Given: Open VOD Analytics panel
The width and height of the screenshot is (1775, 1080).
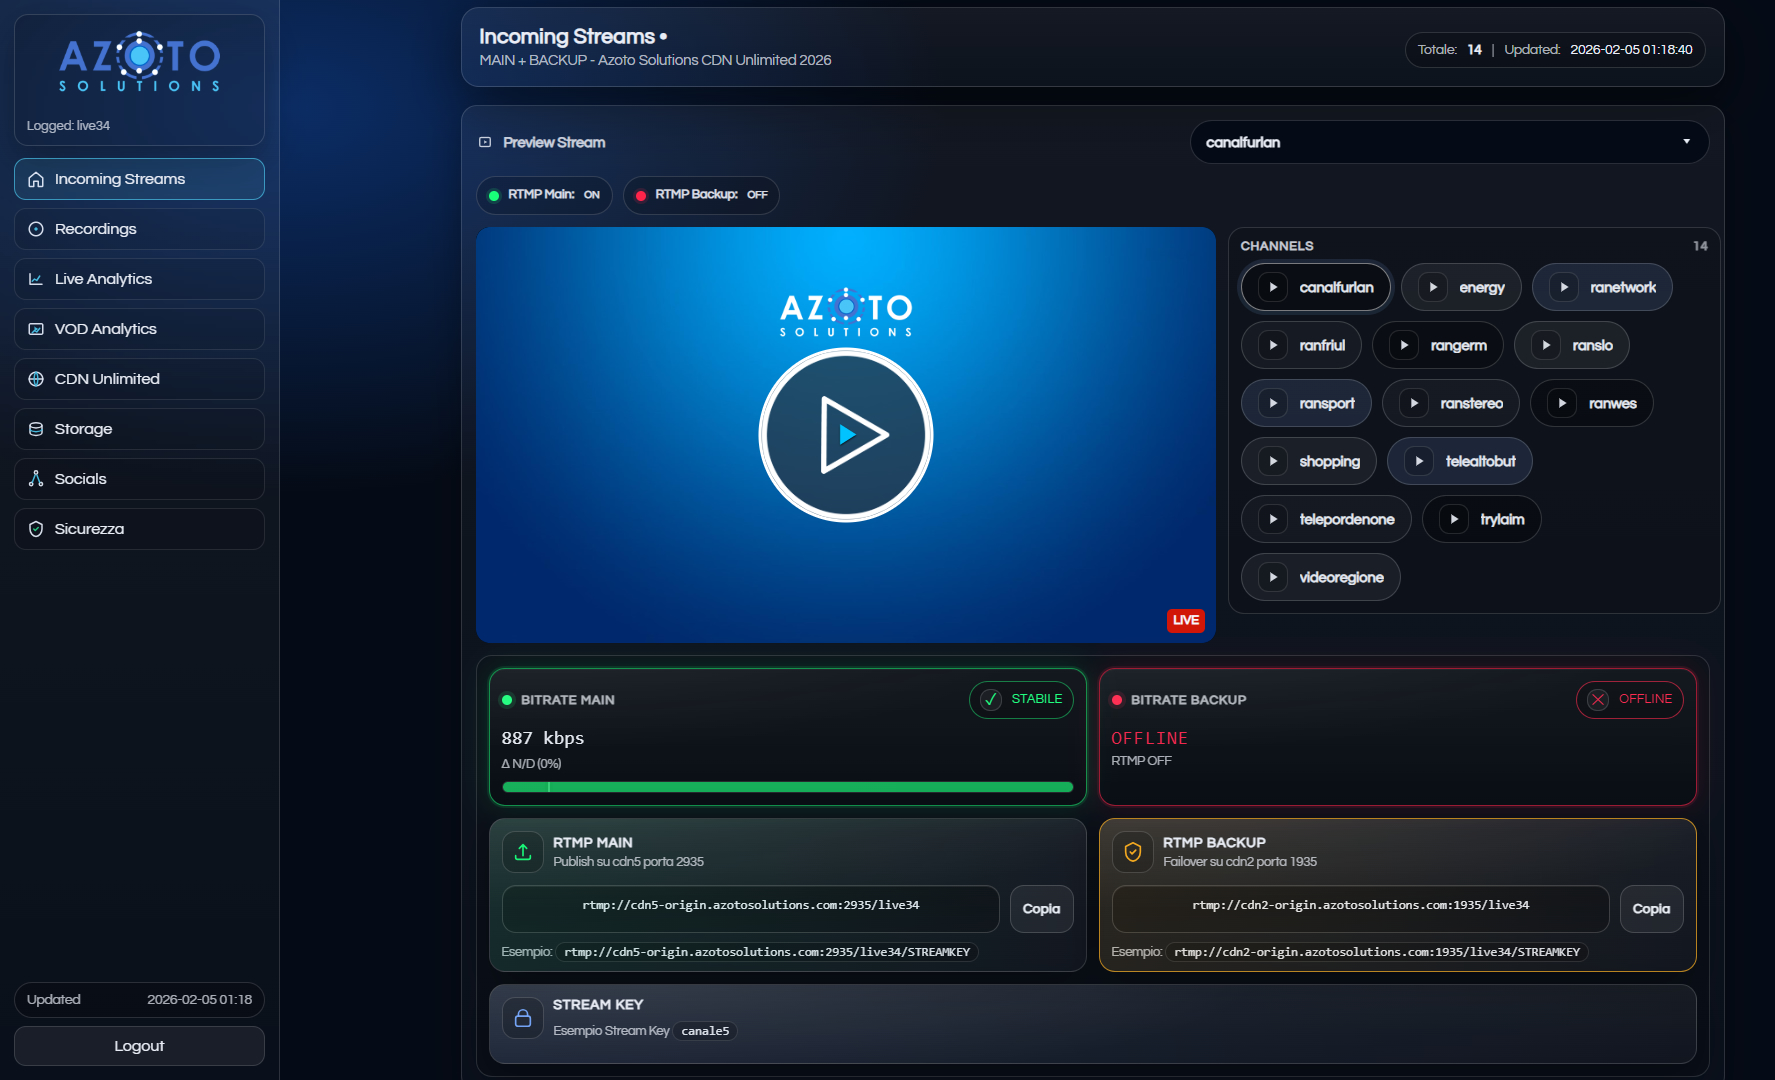Looking at the screenshot, I should tap(139, 328).
